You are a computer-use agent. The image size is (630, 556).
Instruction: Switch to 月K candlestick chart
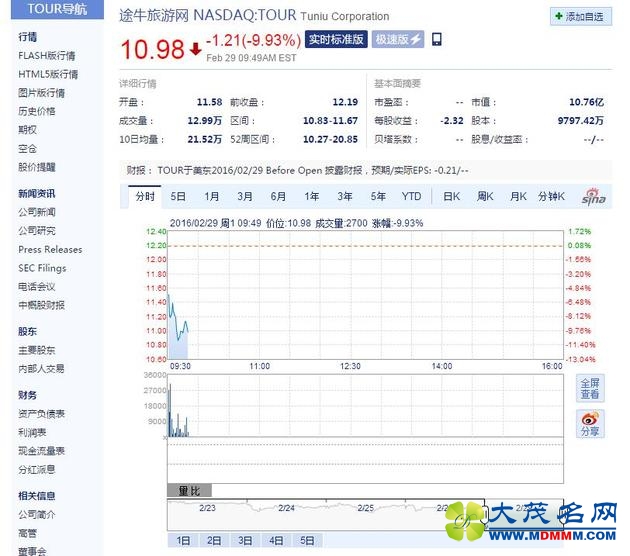tap(518, 197)
